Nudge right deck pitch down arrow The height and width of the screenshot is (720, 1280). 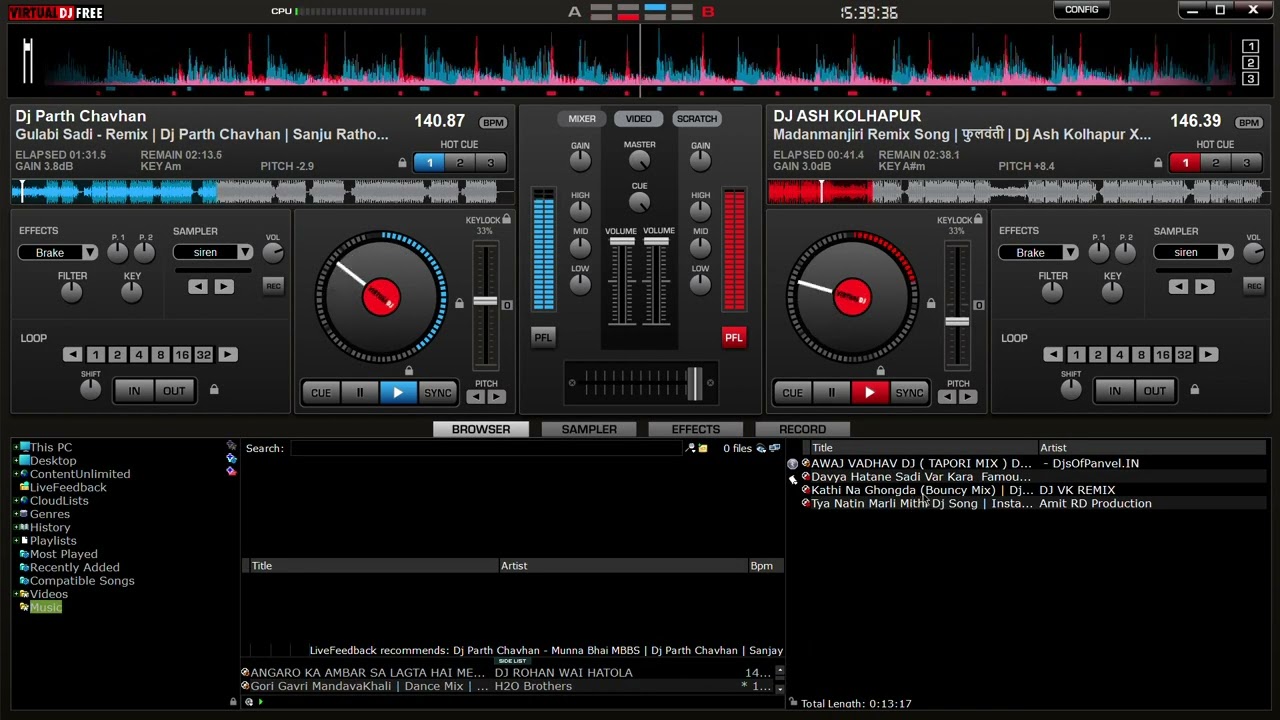tap(947, 397)
